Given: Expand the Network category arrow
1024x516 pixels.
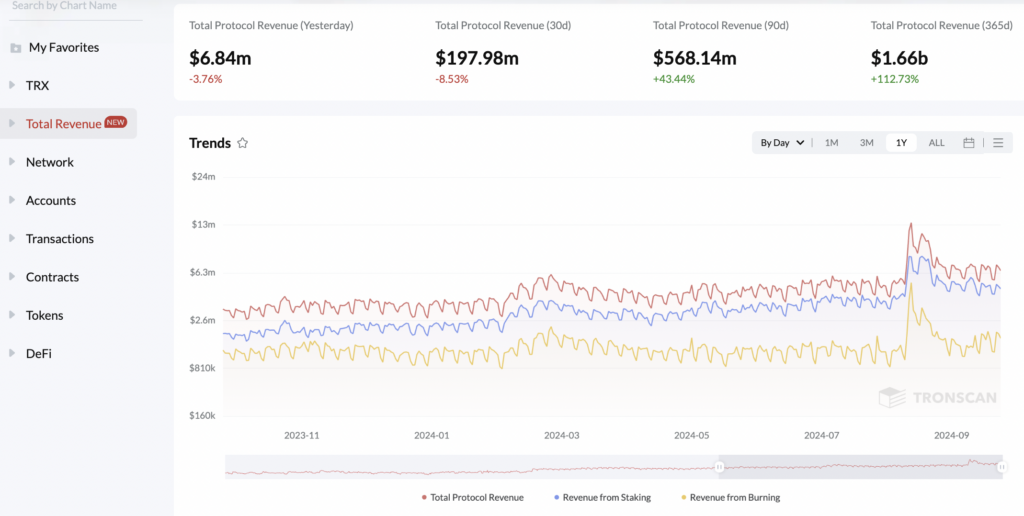Looking at the screenshot, I should [12, 161].
